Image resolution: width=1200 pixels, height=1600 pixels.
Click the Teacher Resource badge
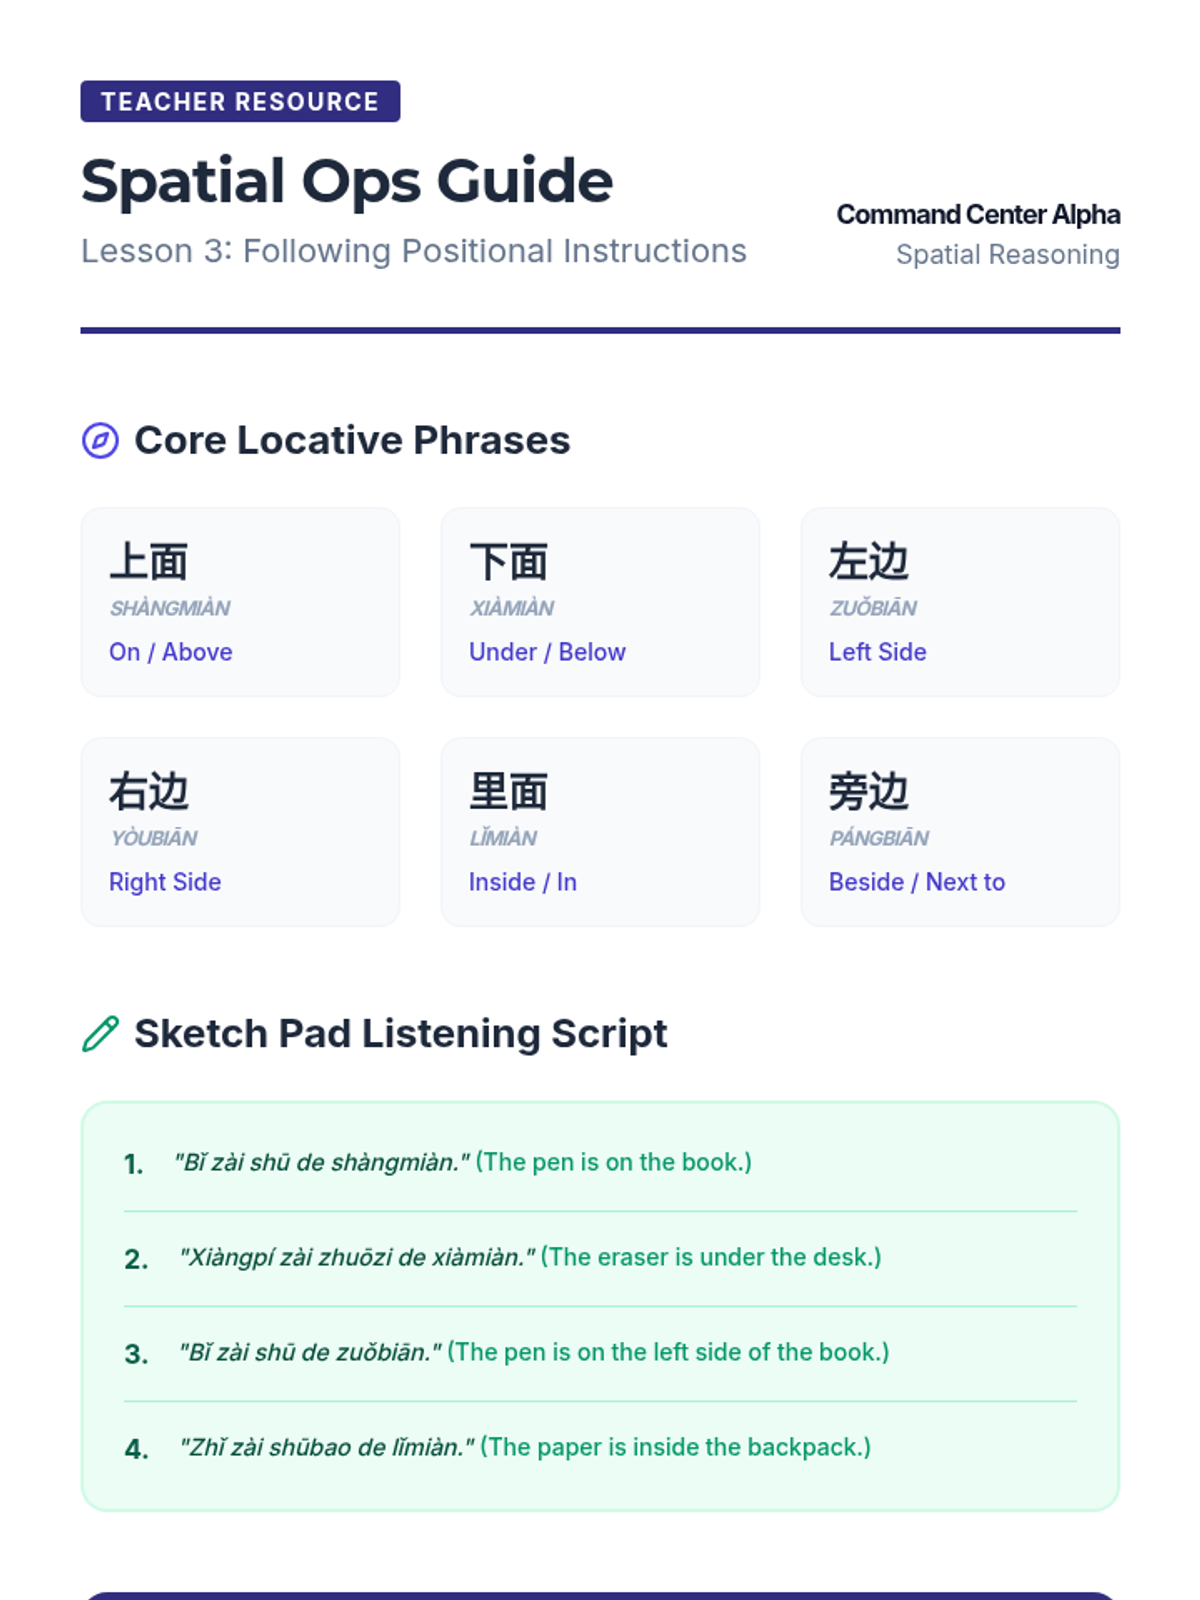point(240,102)
